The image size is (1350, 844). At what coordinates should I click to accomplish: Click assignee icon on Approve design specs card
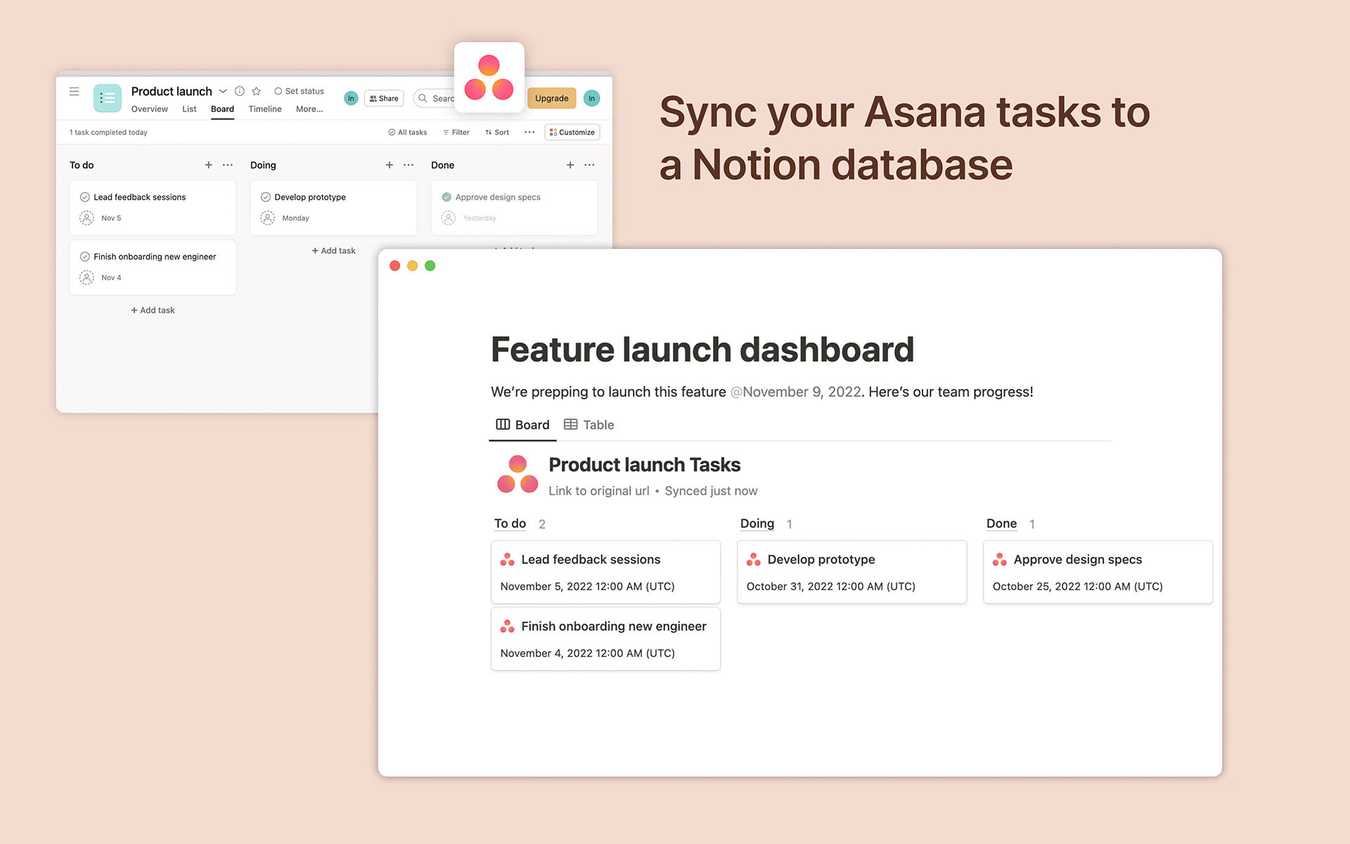pos(449,218)
